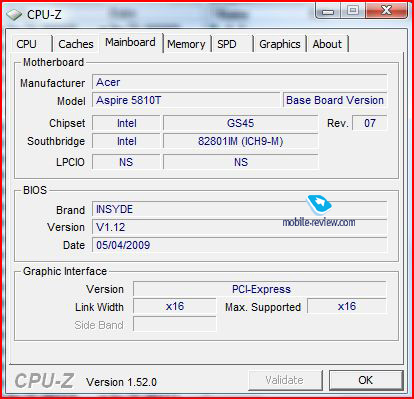Click the BIOS Brand INSYDE field
This screenshot has width=414, height=399.
coord(239,209)
